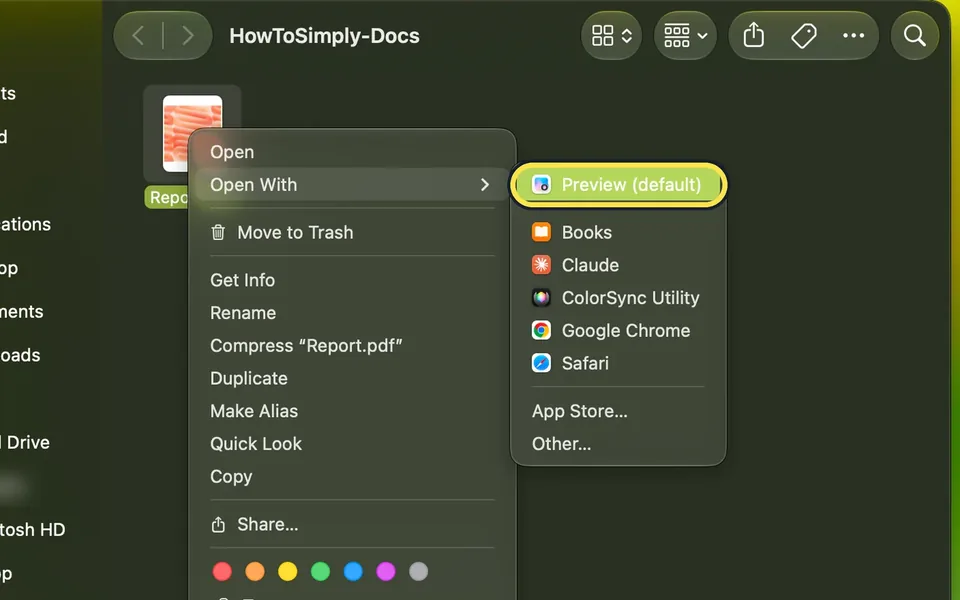Choose Copy from context menu
960x600 pixels.
click(352, 476)
